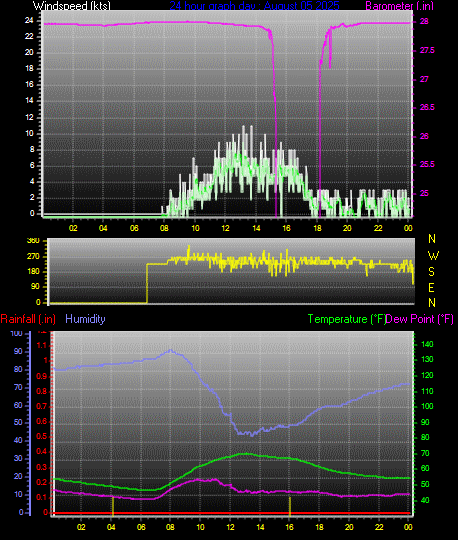Image resolution: width=458 pixels, height=540 pixels.
Task: Click the yellow marker bar near 04 hour
Action: pyautogui.click(x=113, y=506)
